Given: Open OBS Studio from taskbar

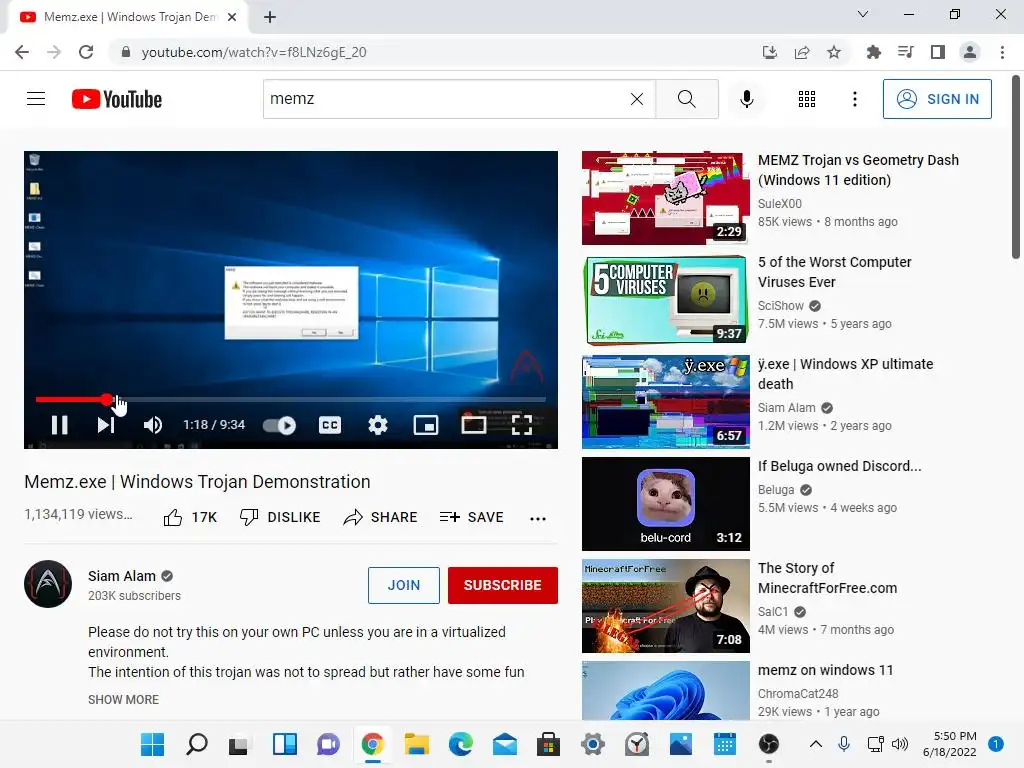Looking at the screenshot, I should tap(769, 744).
